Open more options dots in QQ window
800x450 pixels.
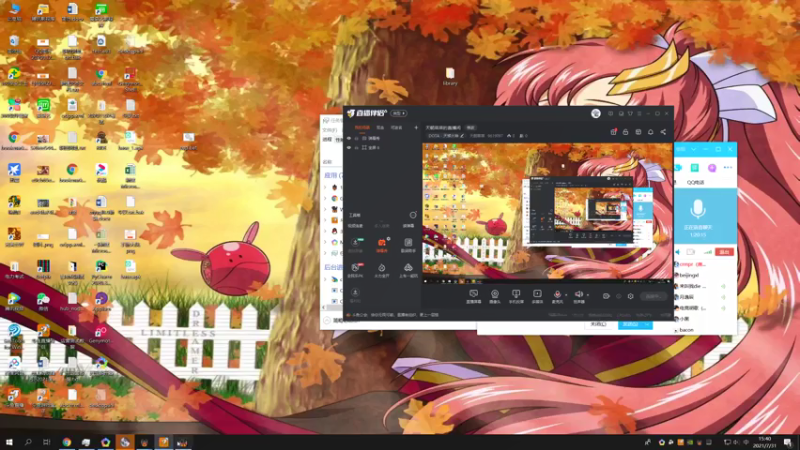click(x=728, y=168)
